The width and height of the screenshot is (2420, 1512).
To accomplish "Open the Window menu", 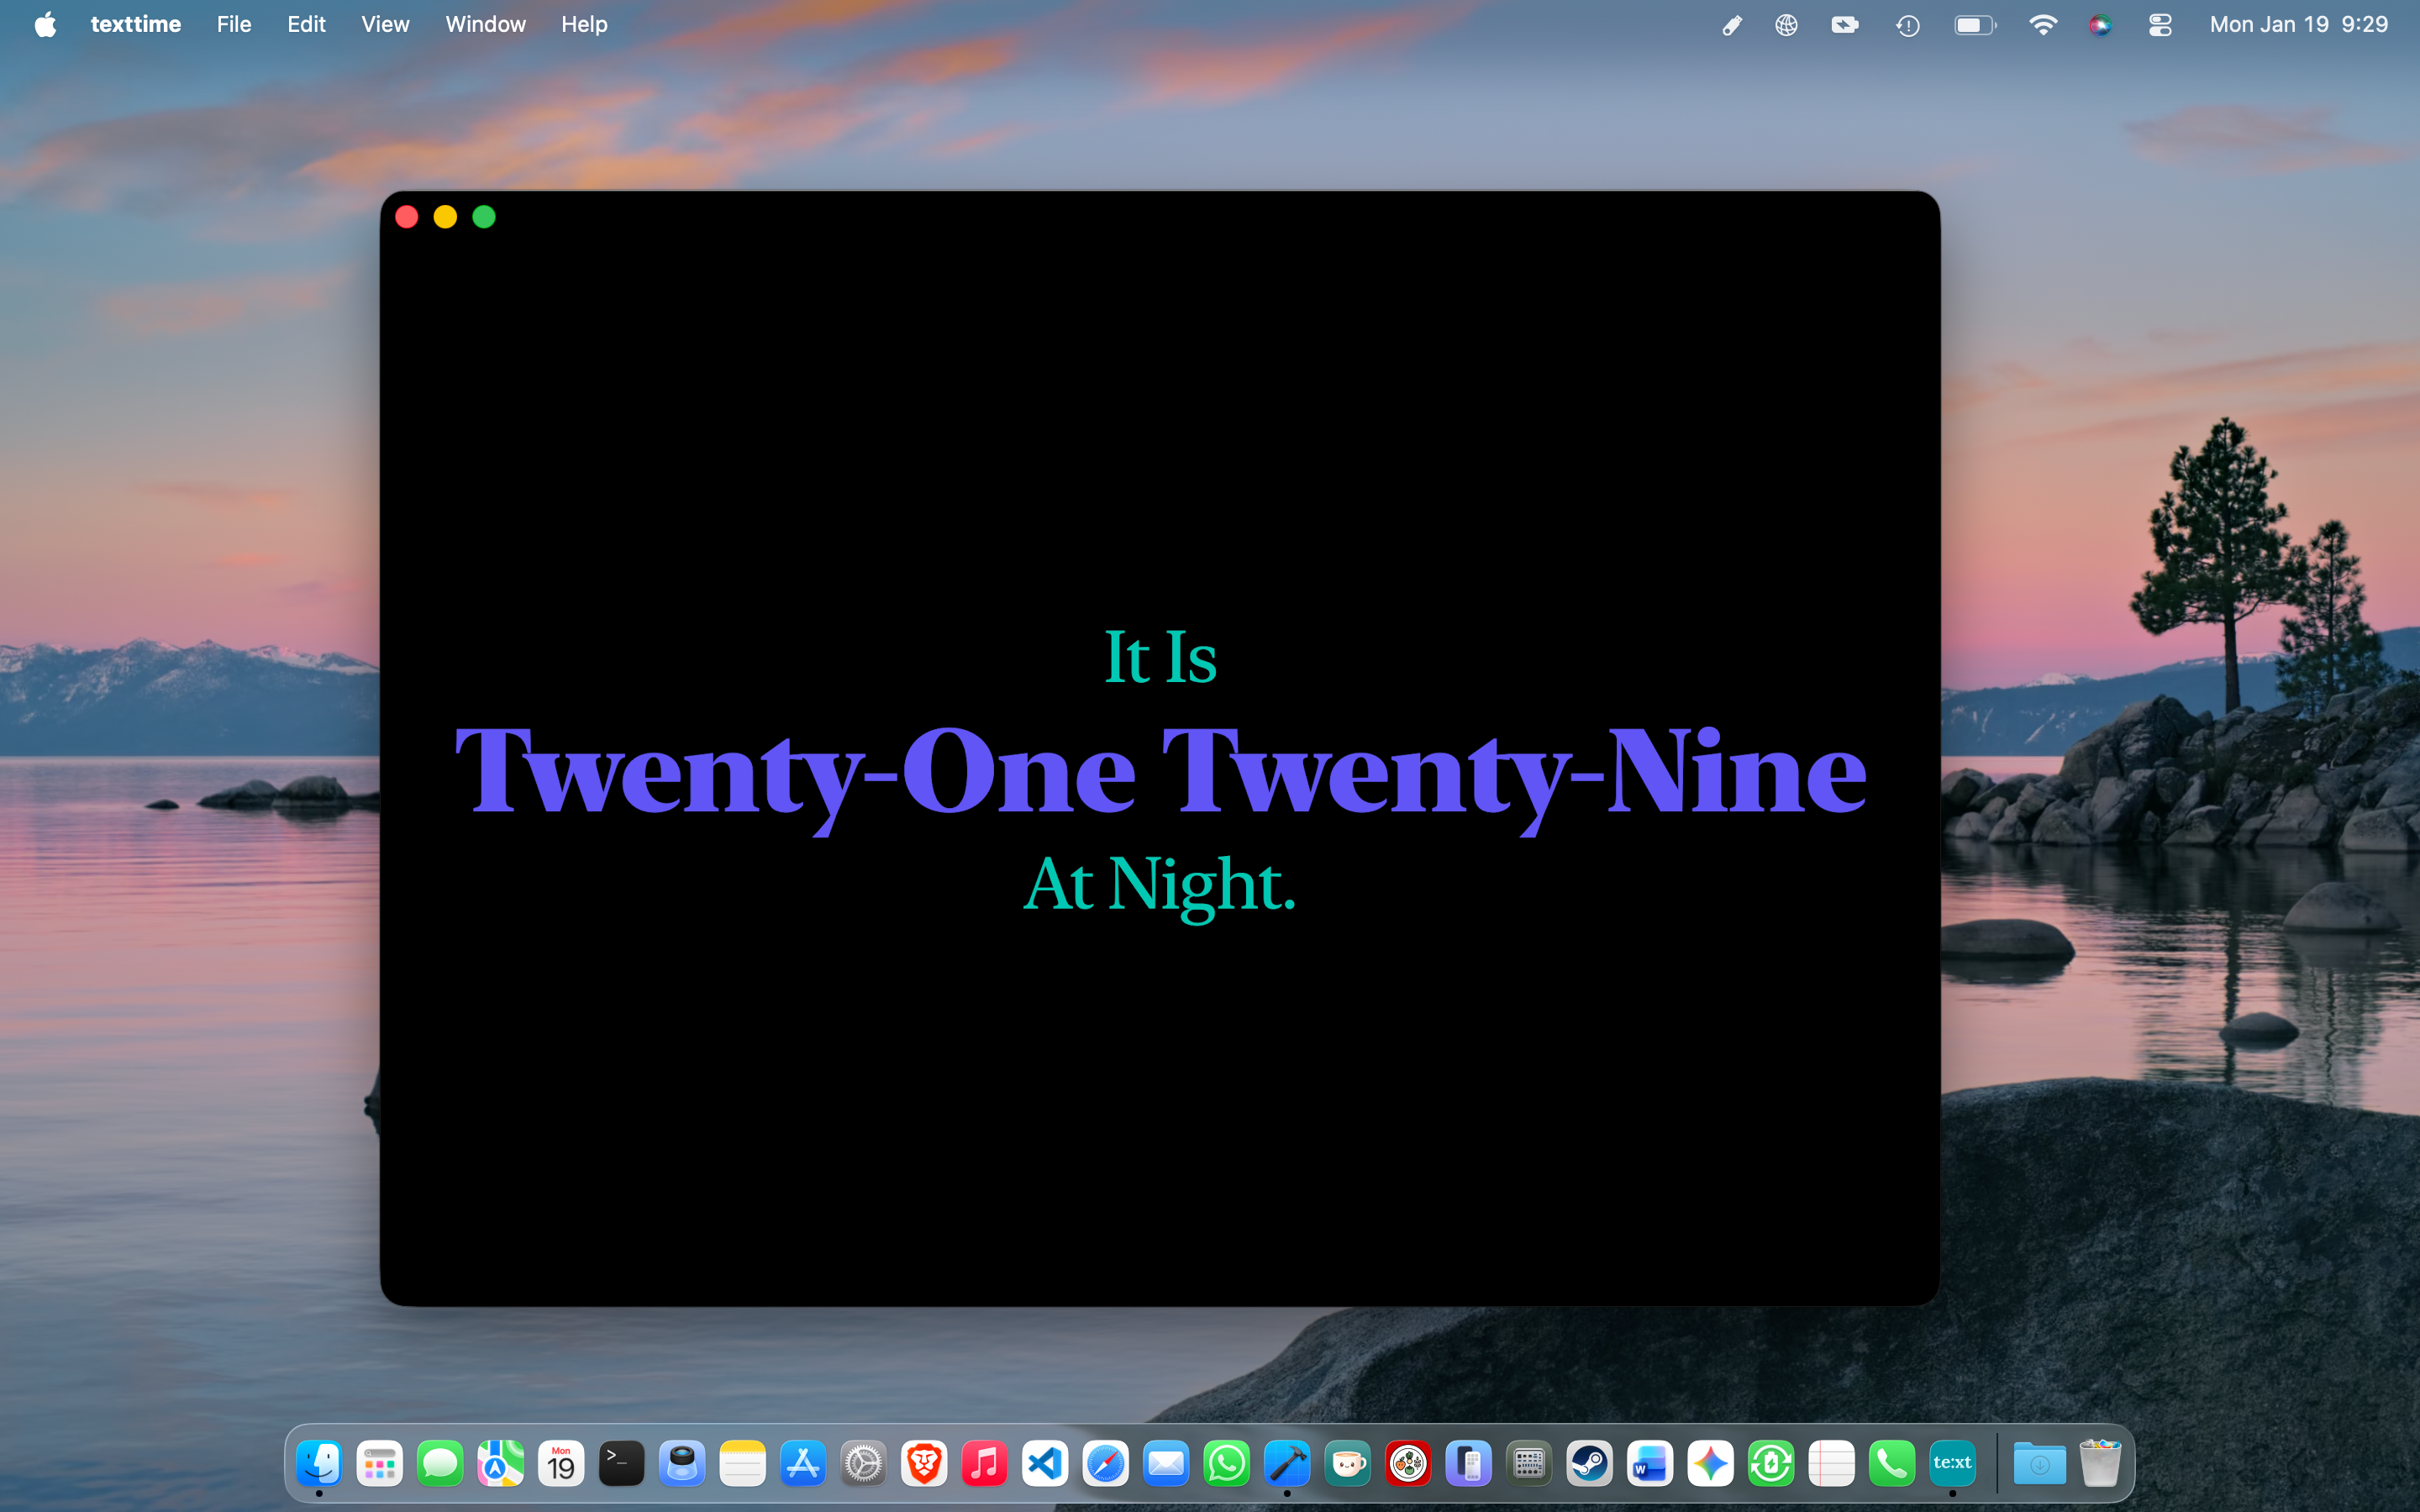I will 485,24.
